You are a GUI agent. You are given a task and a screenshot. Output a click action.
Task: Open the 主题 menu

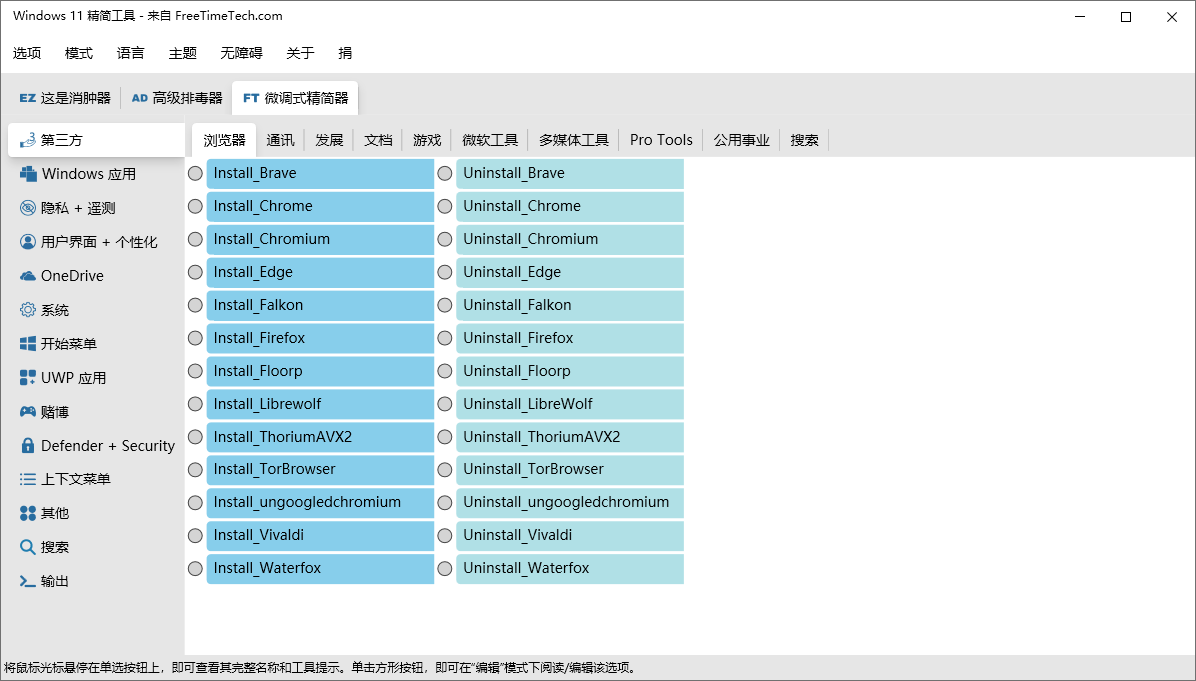click(x=183, y=53)
